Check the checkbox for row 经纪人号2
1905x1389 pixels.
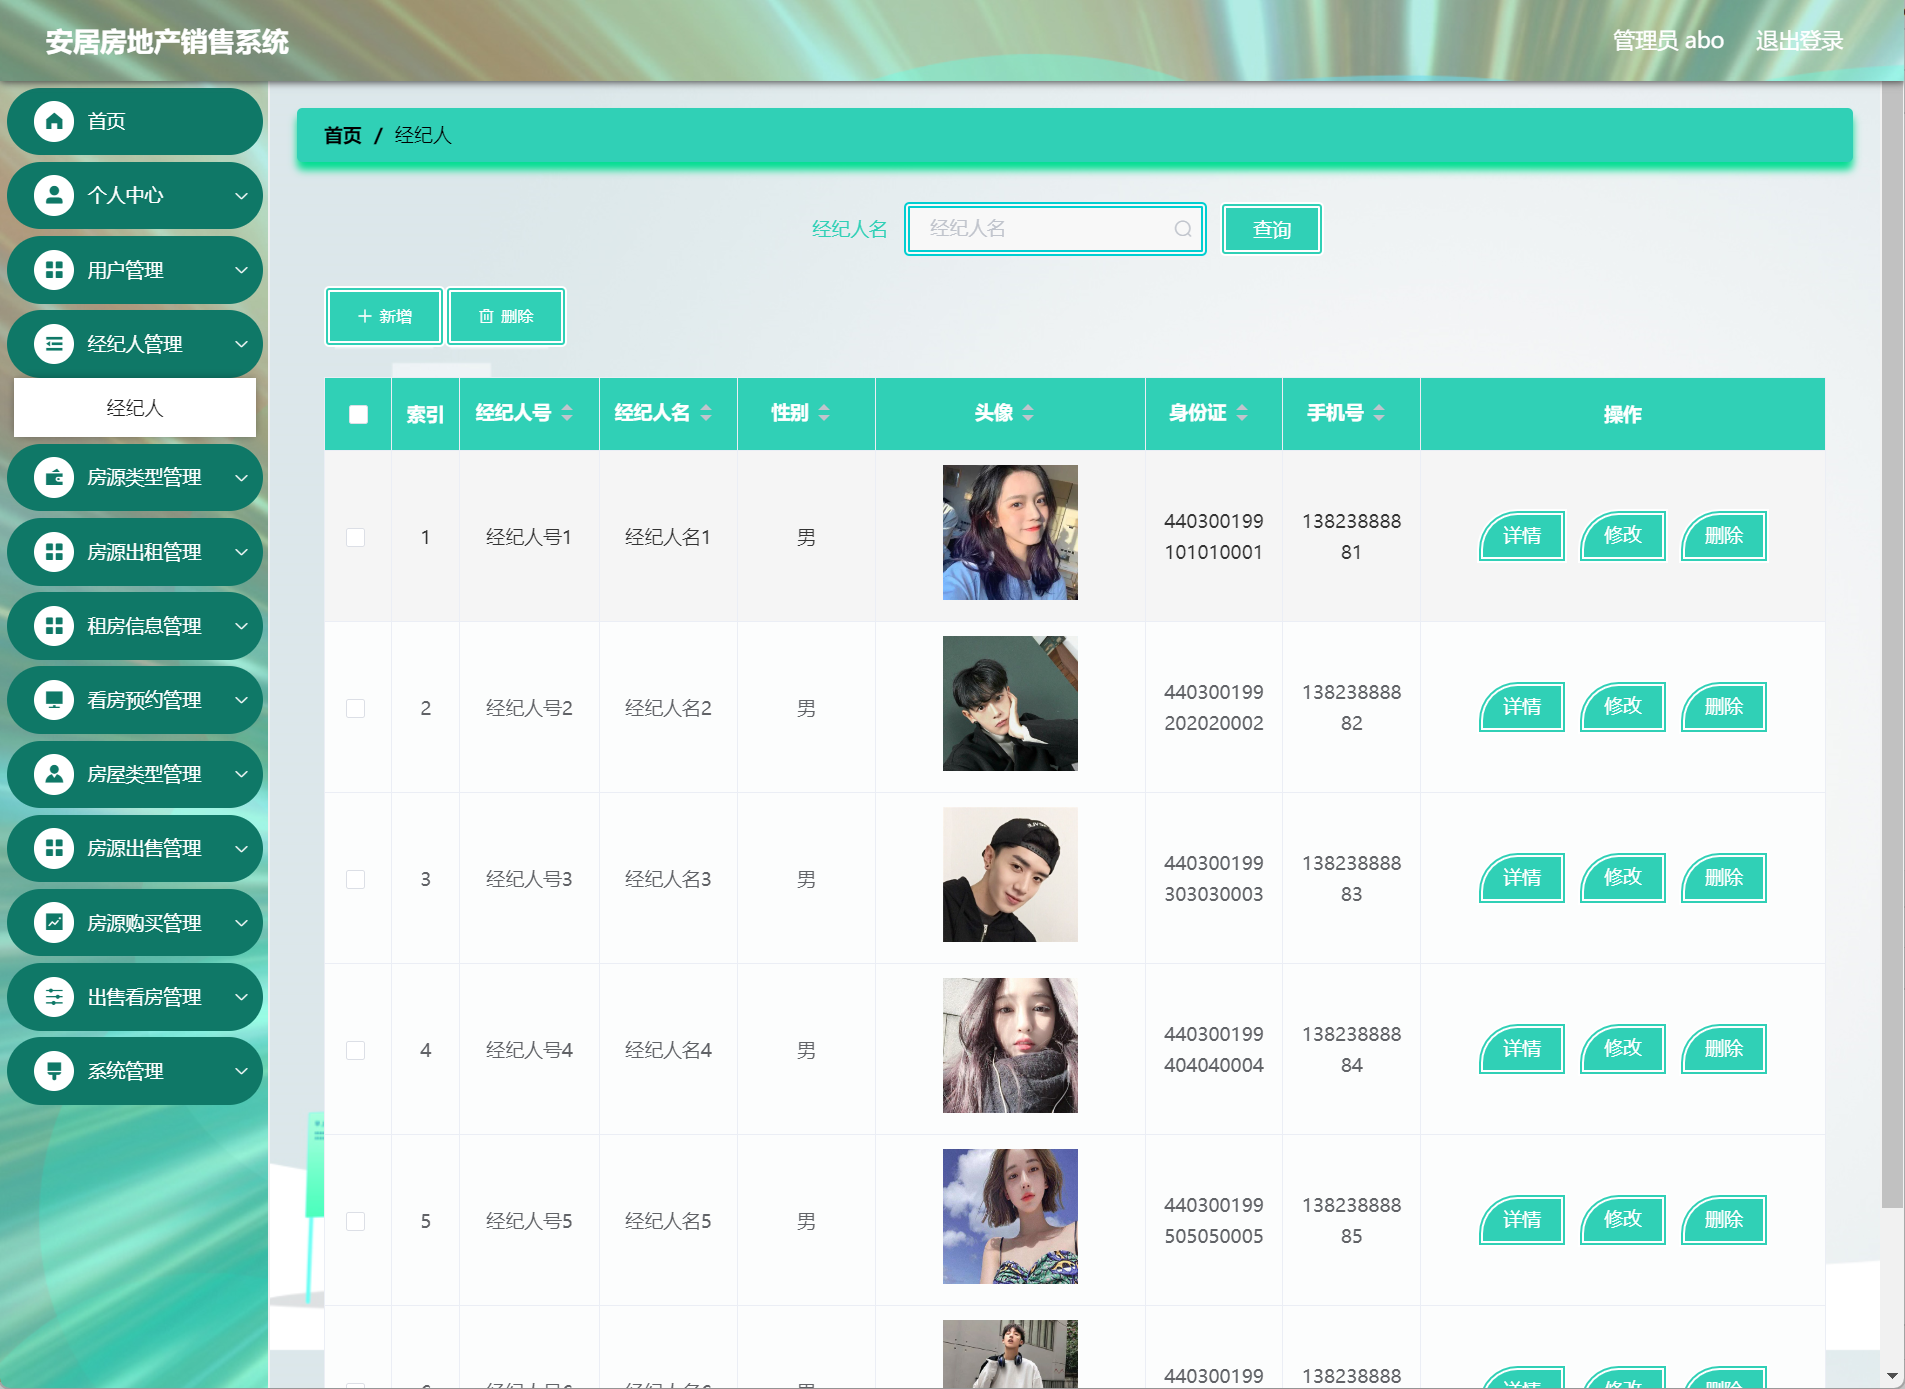coord(355,708)
